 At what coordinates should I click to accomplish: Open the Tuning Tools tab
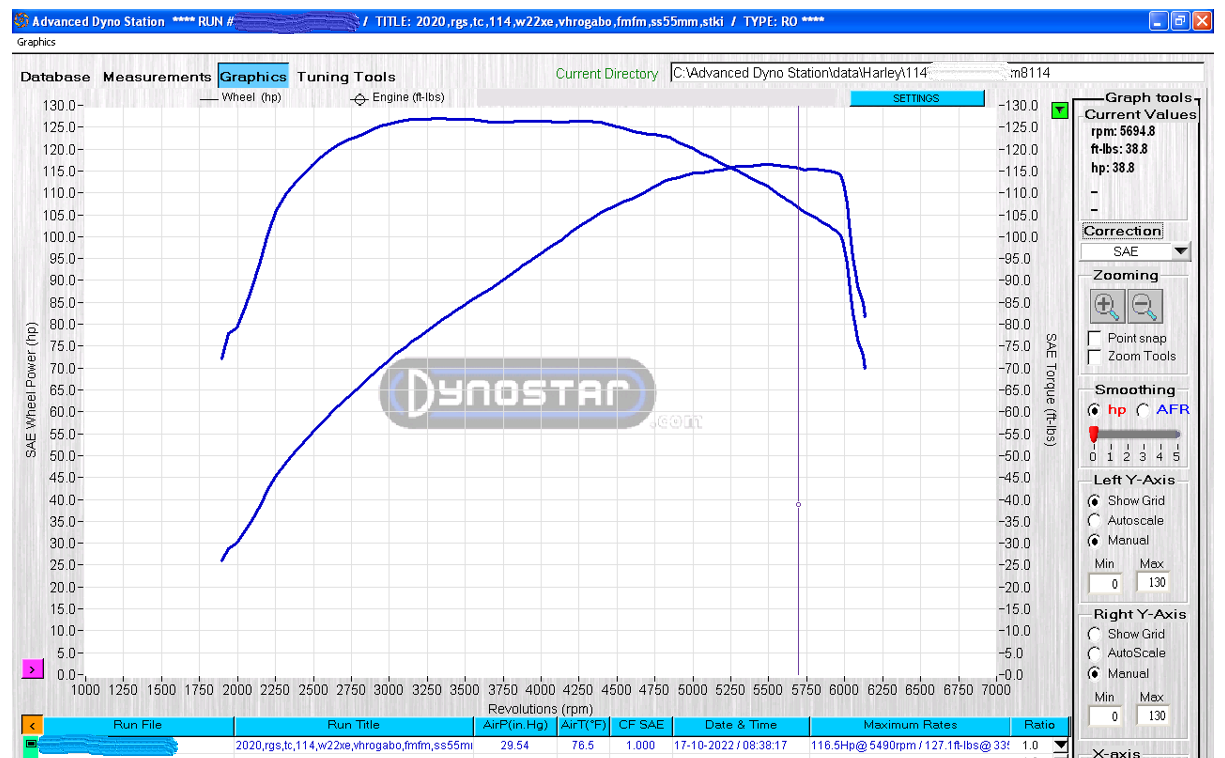pos(346,77)
